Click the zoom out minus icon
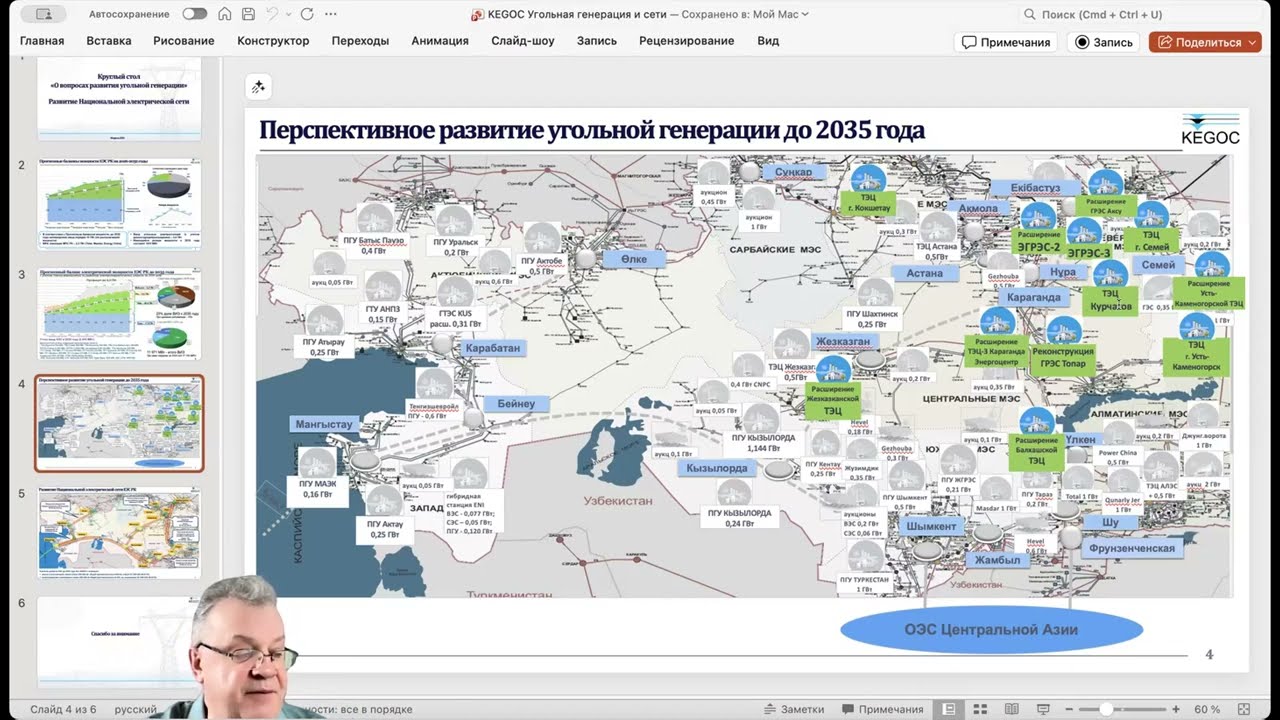Screen dimensions: 1280x720 pyautogui.click(x=1070, y=709)
